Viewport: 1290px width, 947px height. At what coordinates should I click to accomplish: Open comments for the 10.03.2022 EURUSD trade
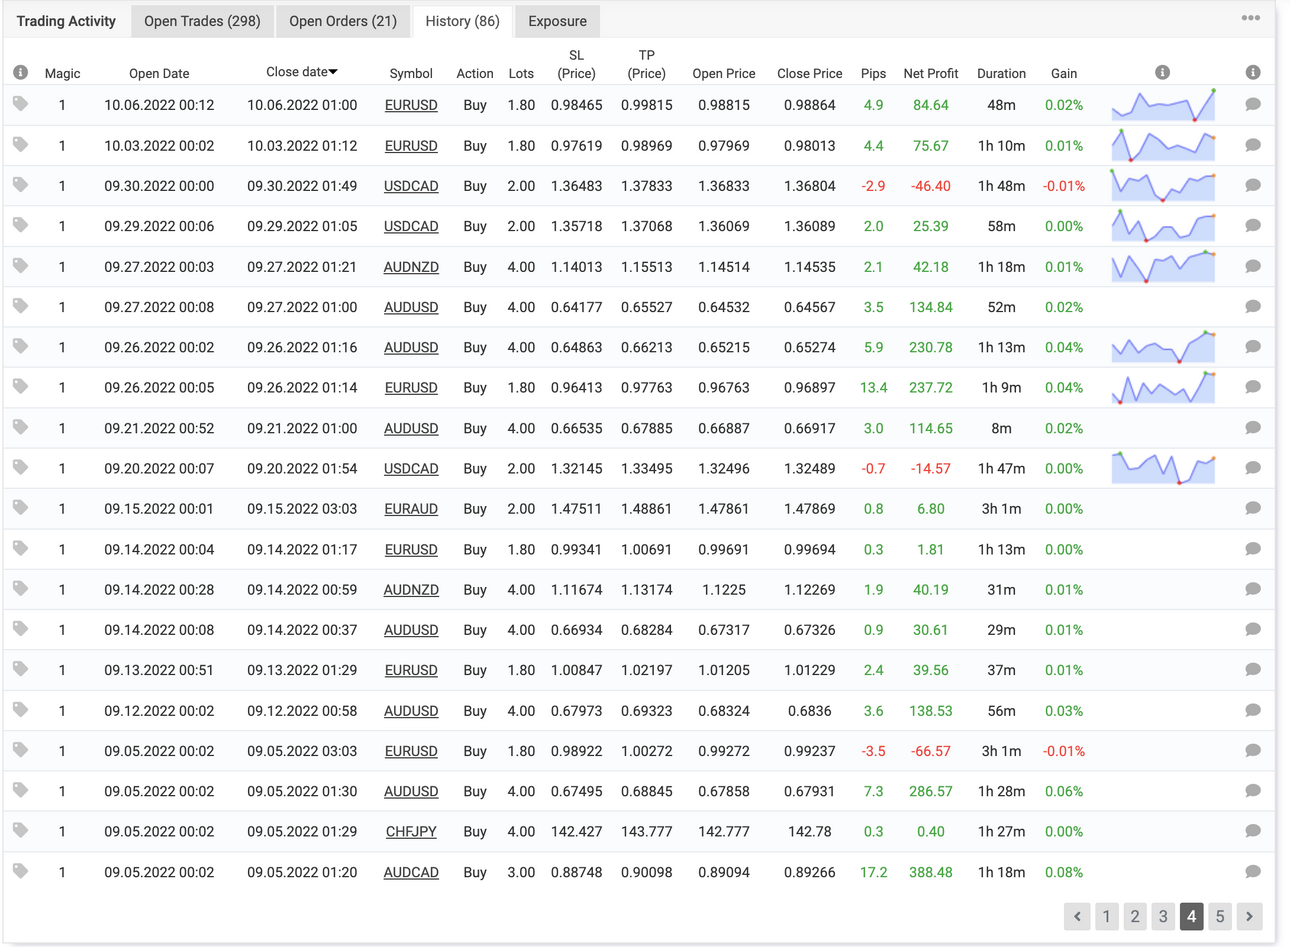tap(1253, 145)
